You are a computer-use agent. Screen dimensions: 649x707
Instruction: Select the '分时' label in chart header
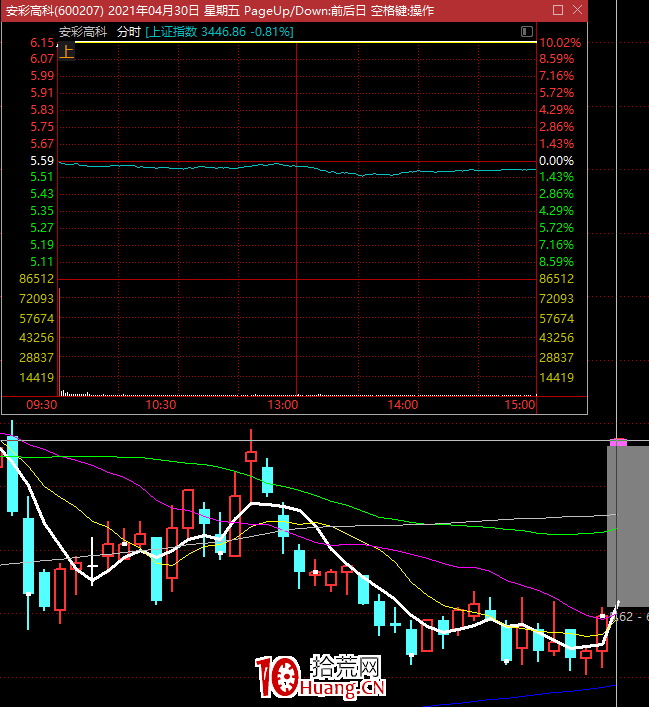[129, 32]
